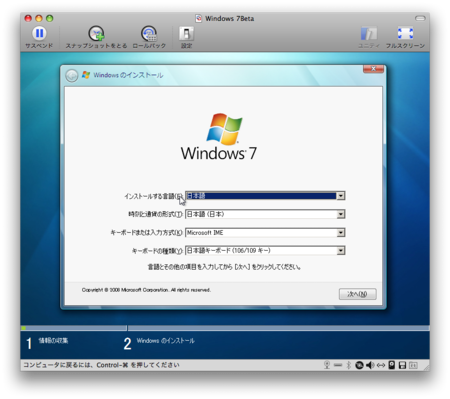450x399 pixels.
Task: Click the shared folders icon in the status bar
Action: coord(413,365)
